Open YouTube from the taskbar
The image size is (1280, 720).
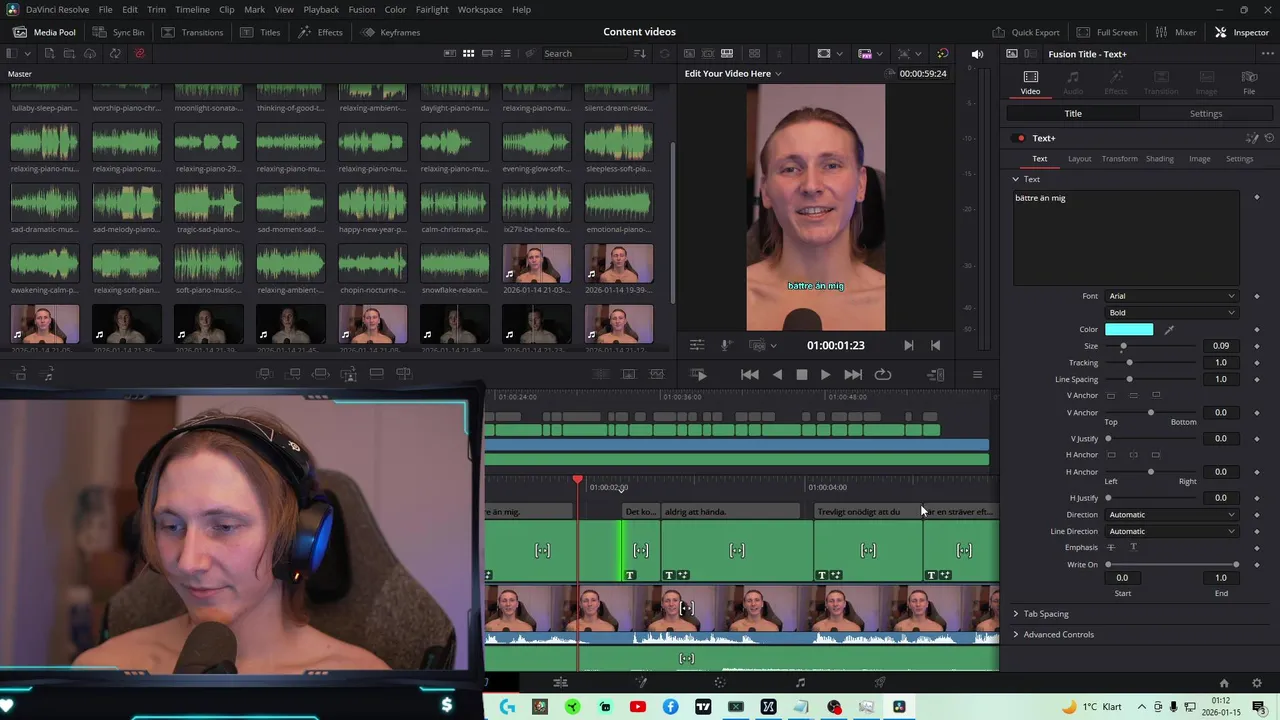pyautogui.click(x=638, y=707)
